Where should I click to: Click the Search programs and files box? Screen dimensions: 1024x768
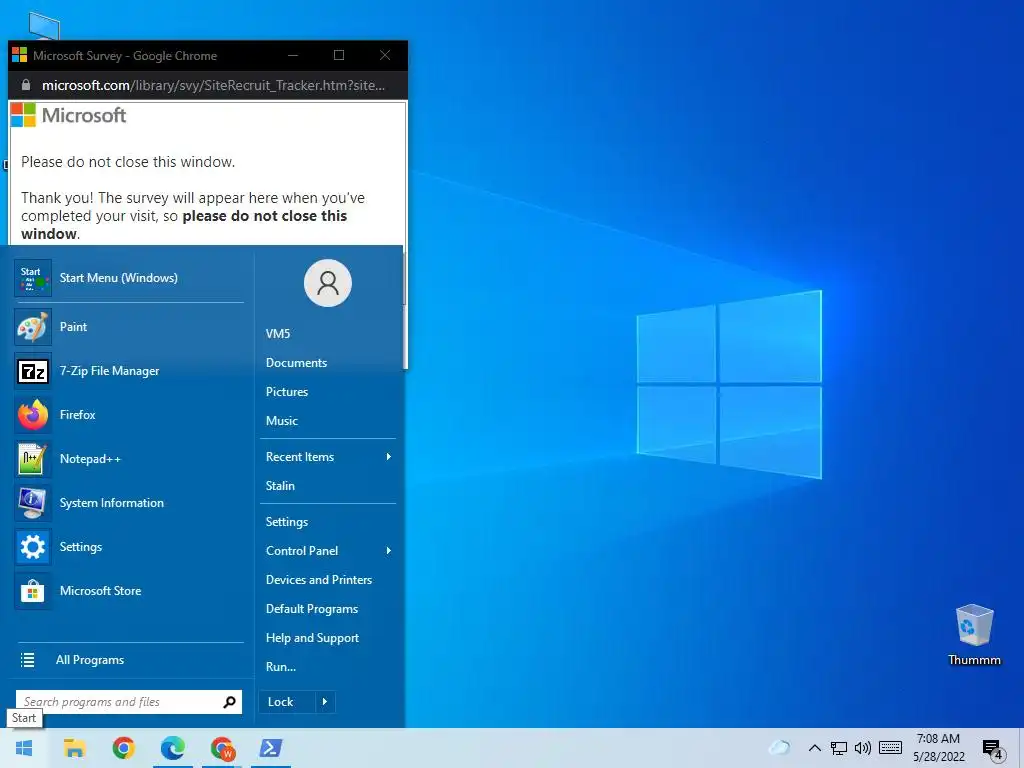click(129, 702)
